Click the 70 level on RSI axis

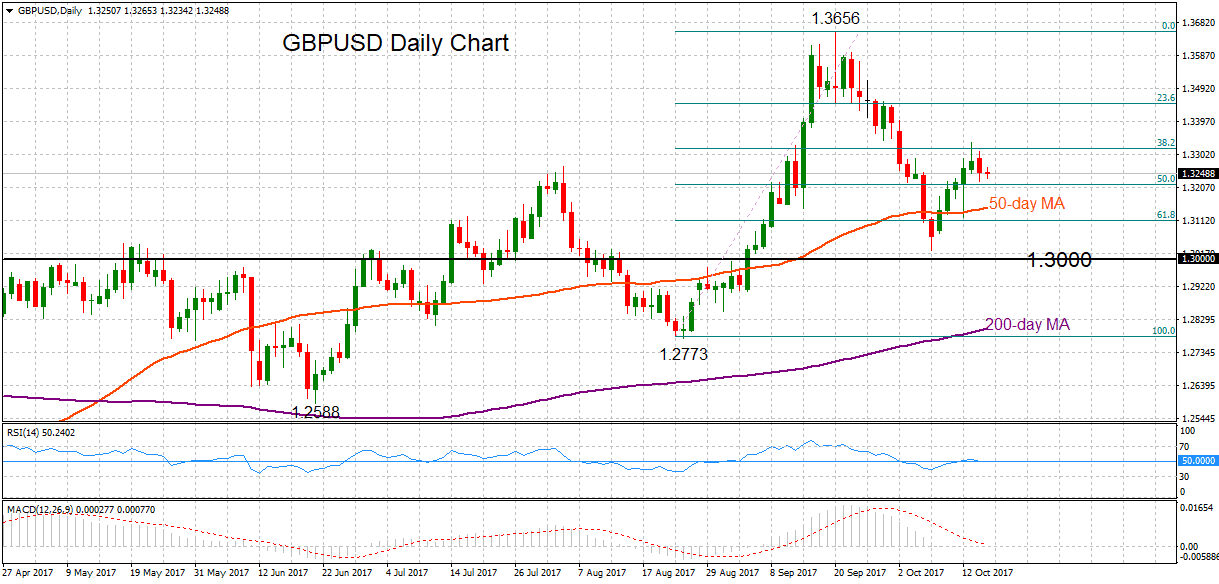pos(1186,449)
